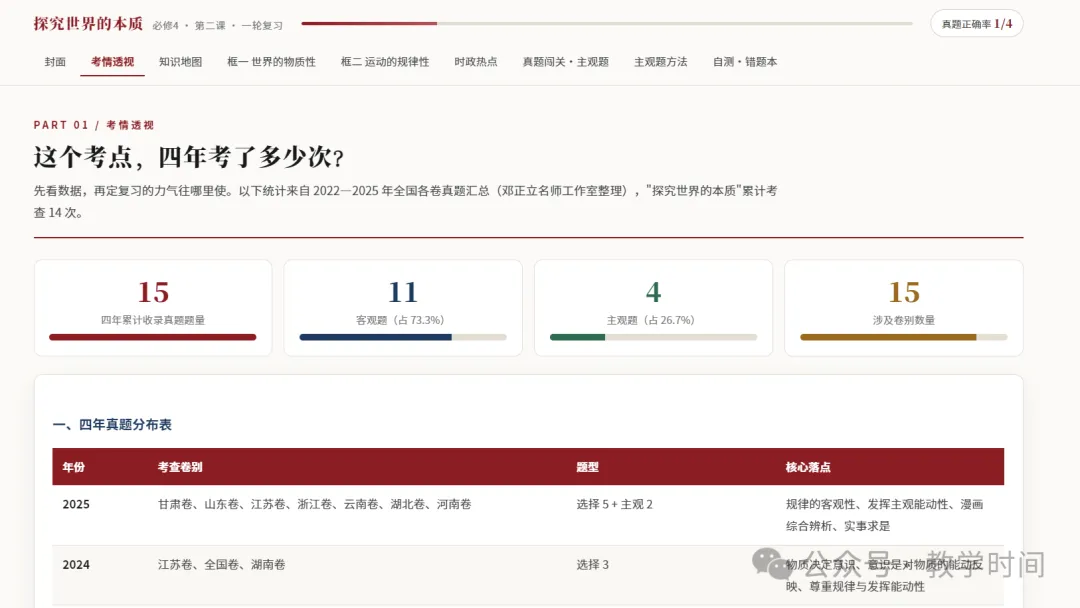Click the 规律的客观性 core points cell

[x=884, y=515]
